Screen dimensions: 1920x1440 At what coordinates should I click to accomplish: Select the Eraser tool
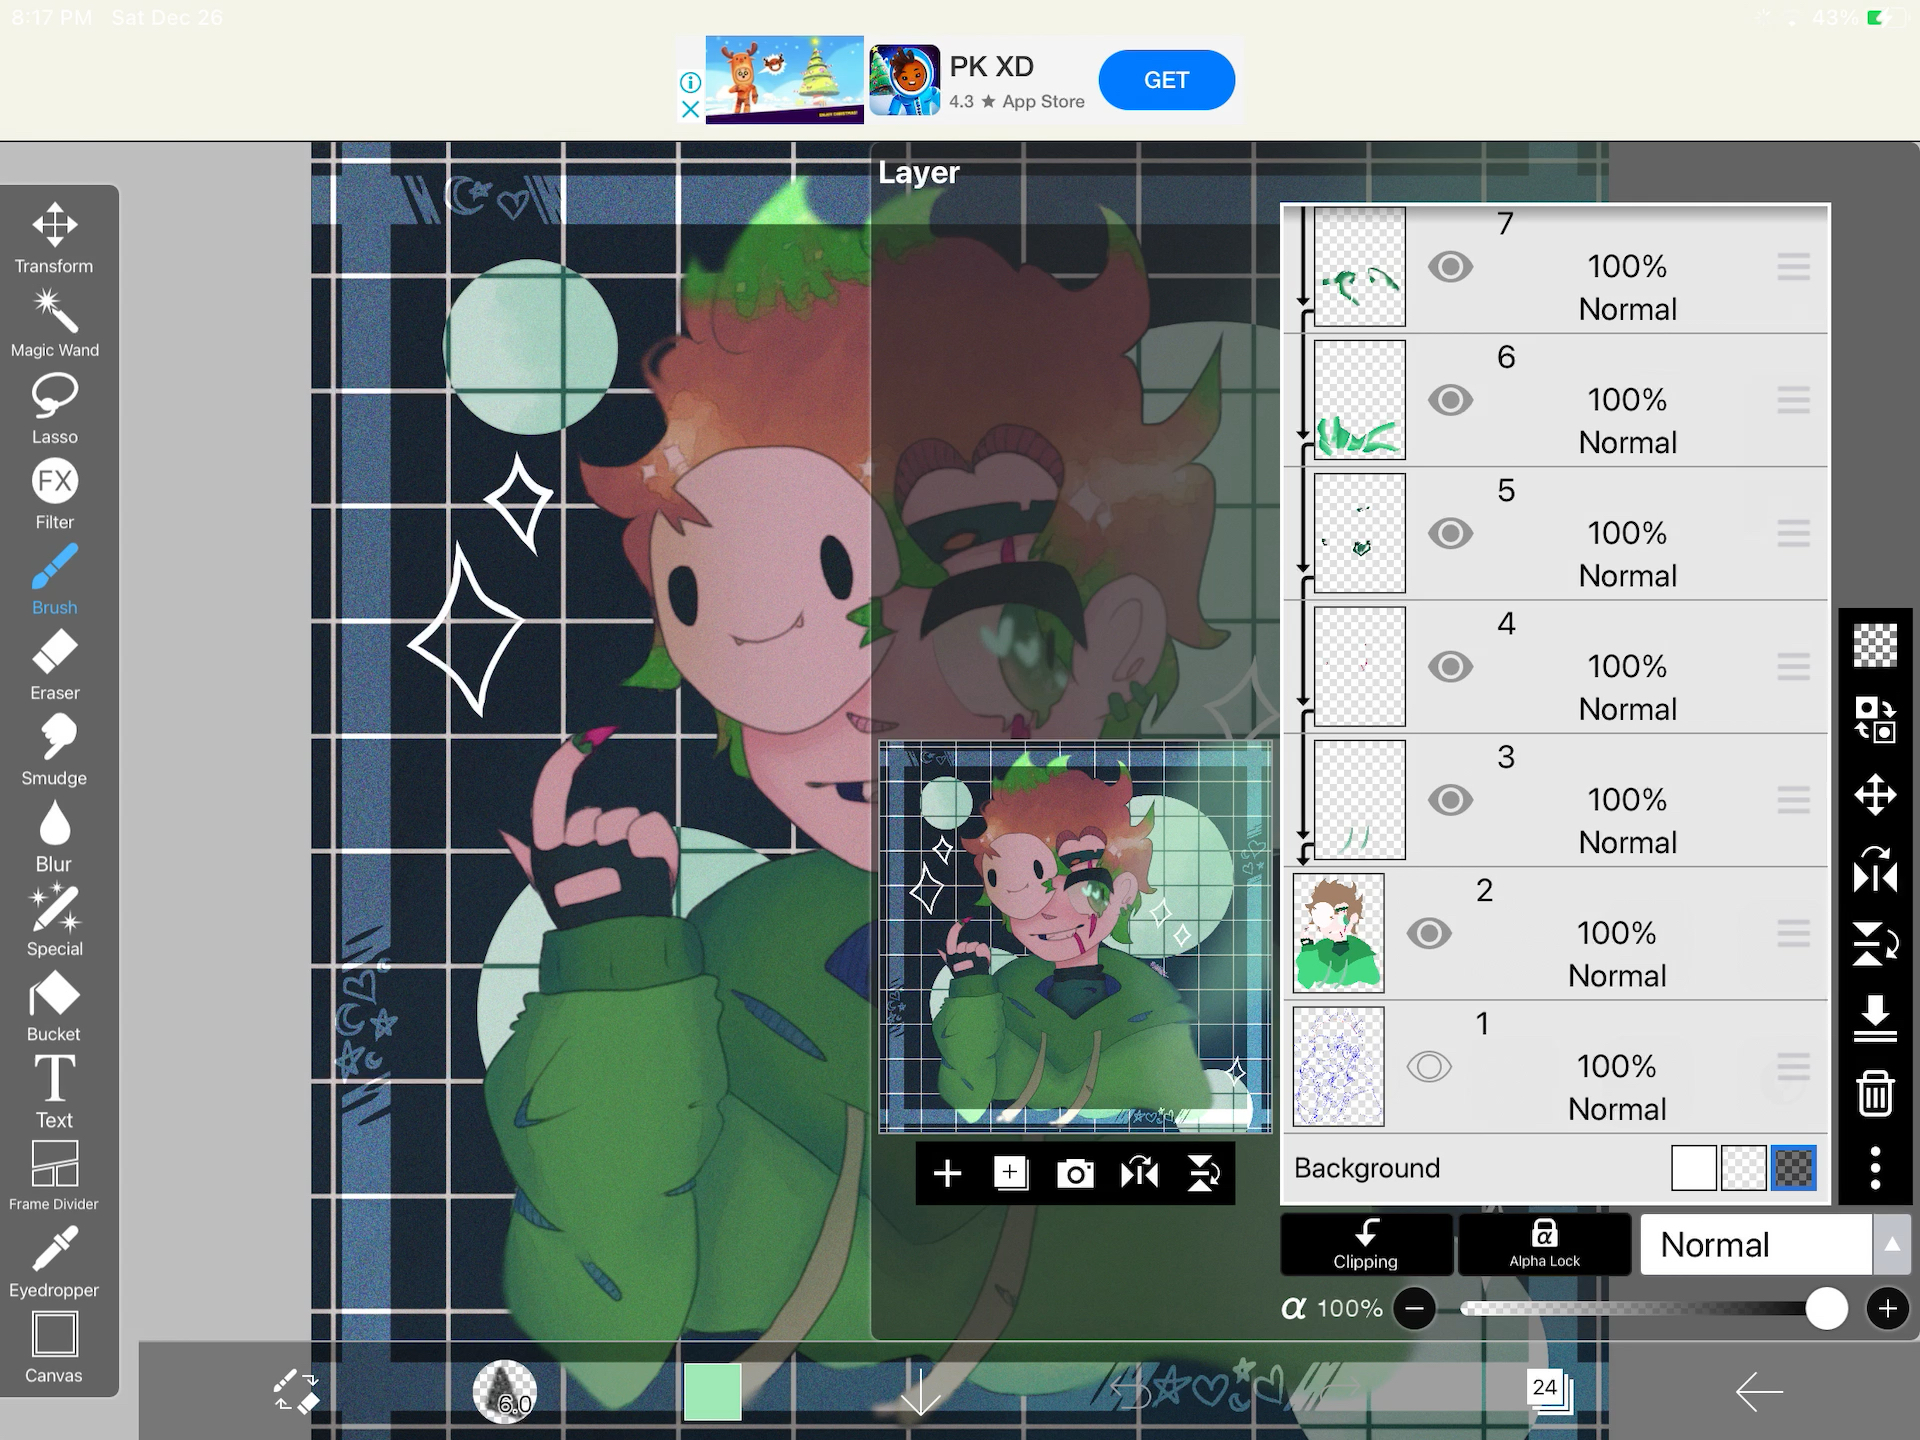pos(54,664)
